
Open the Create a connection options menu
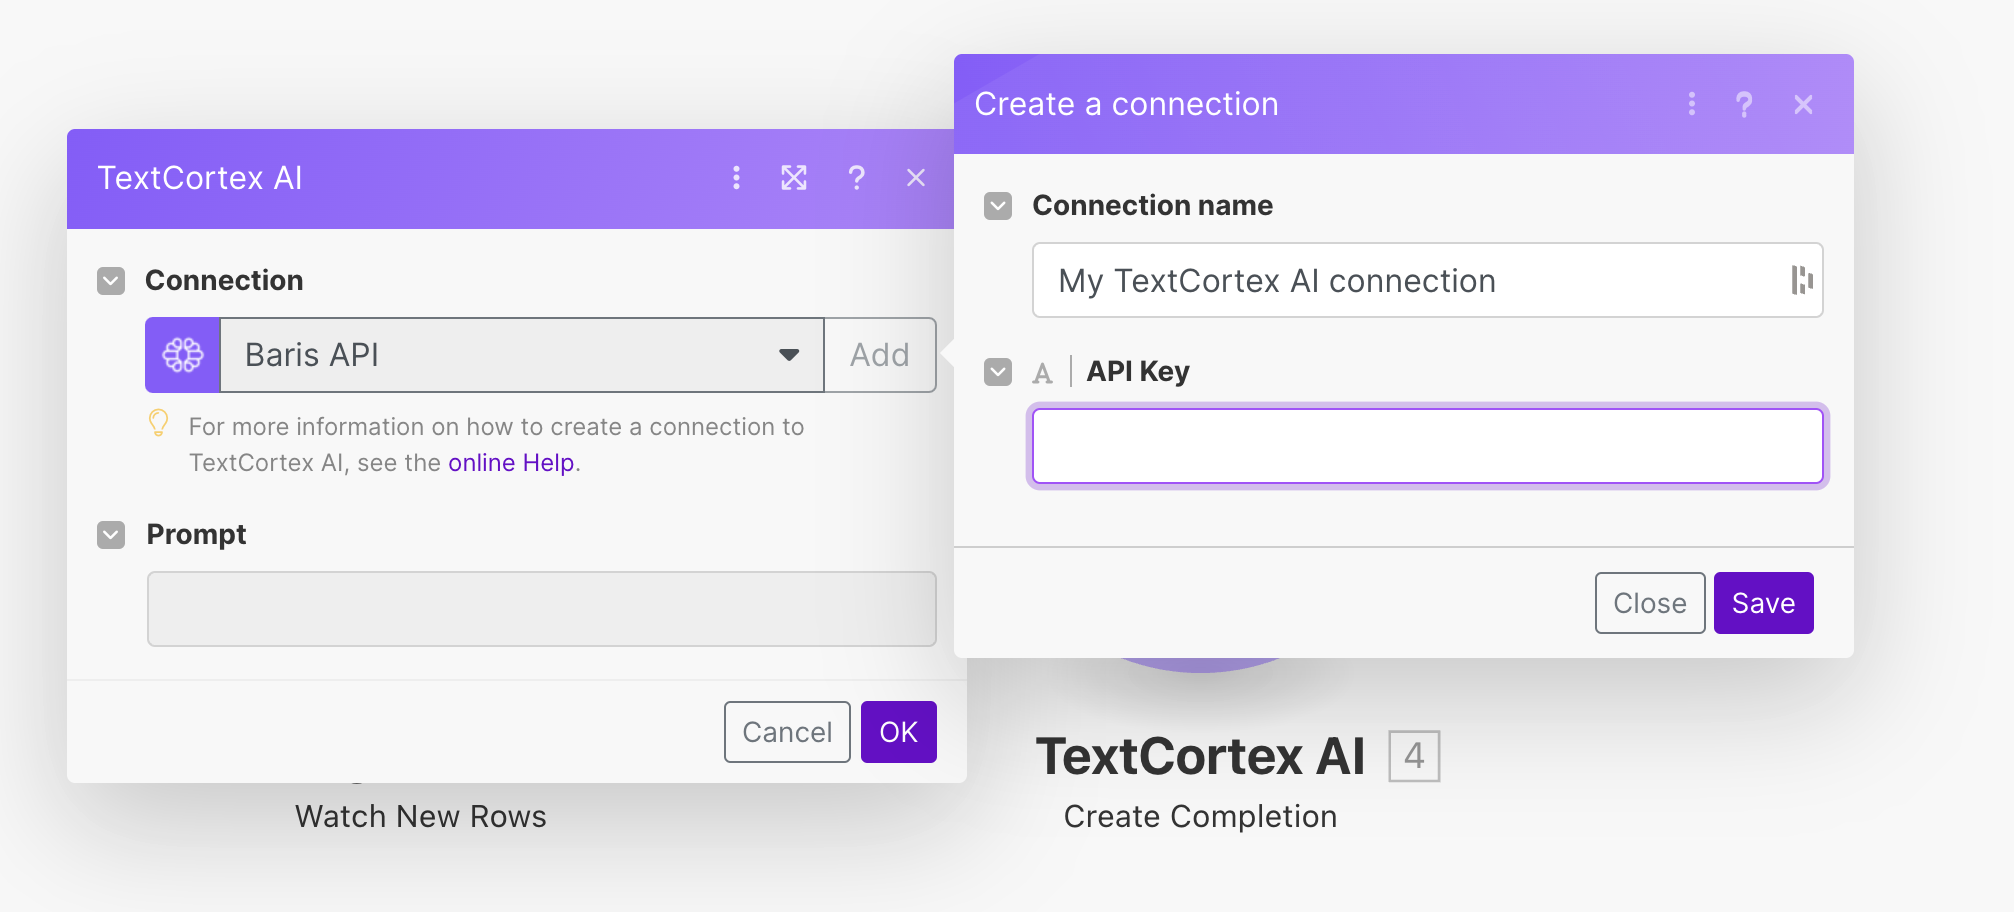click(1692, 104)
